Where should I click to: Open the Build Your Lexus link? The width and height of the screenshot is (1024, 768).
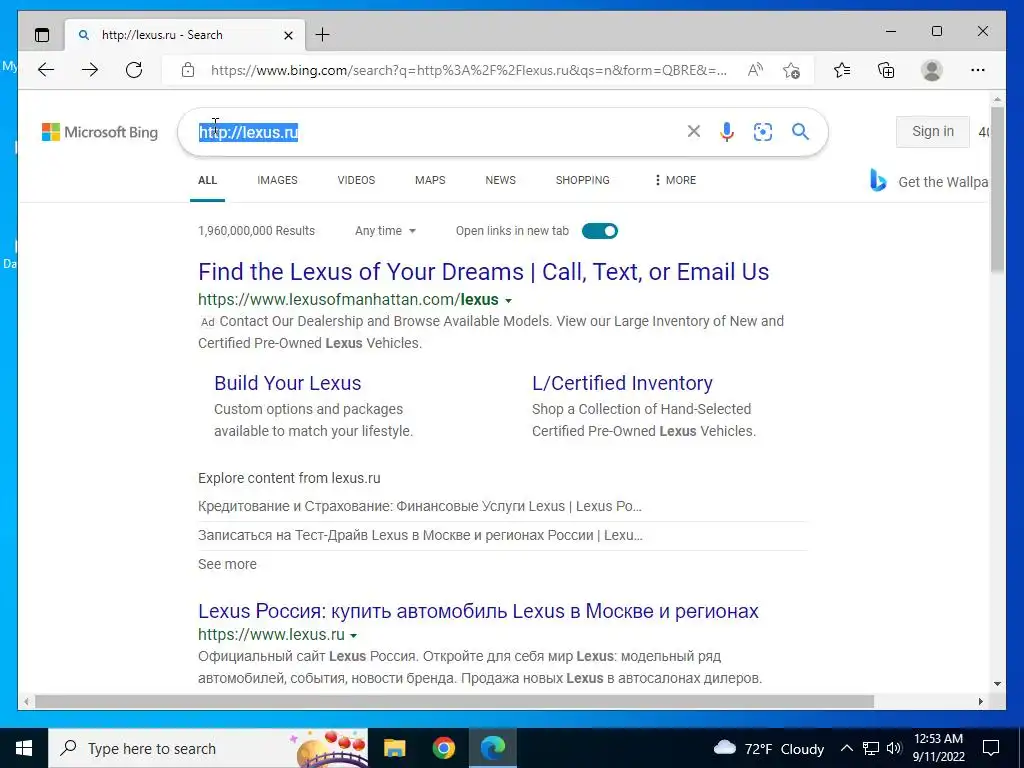tap(287, 383)
